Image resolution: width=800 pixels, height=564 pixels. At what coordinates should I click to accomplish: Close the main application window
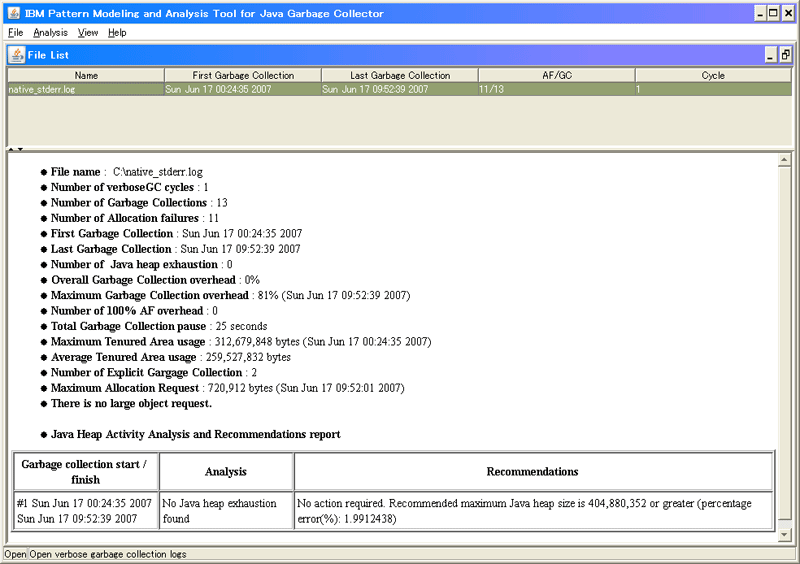coord(788,13)
